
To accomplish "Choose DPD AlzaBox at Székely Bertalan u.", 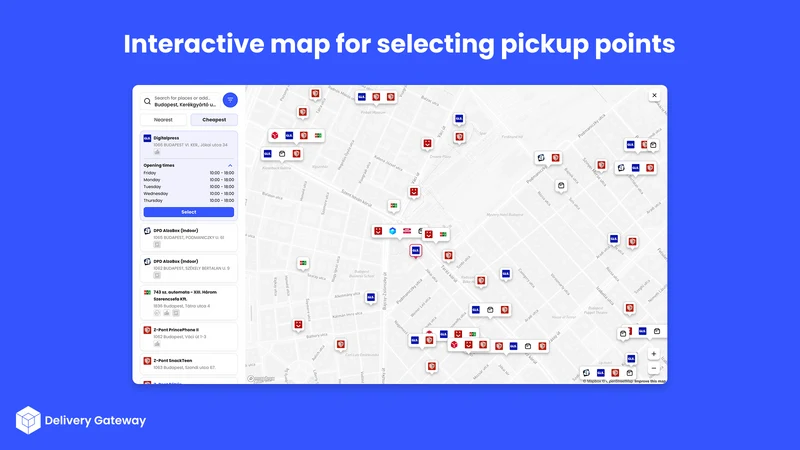I will 189,268.
